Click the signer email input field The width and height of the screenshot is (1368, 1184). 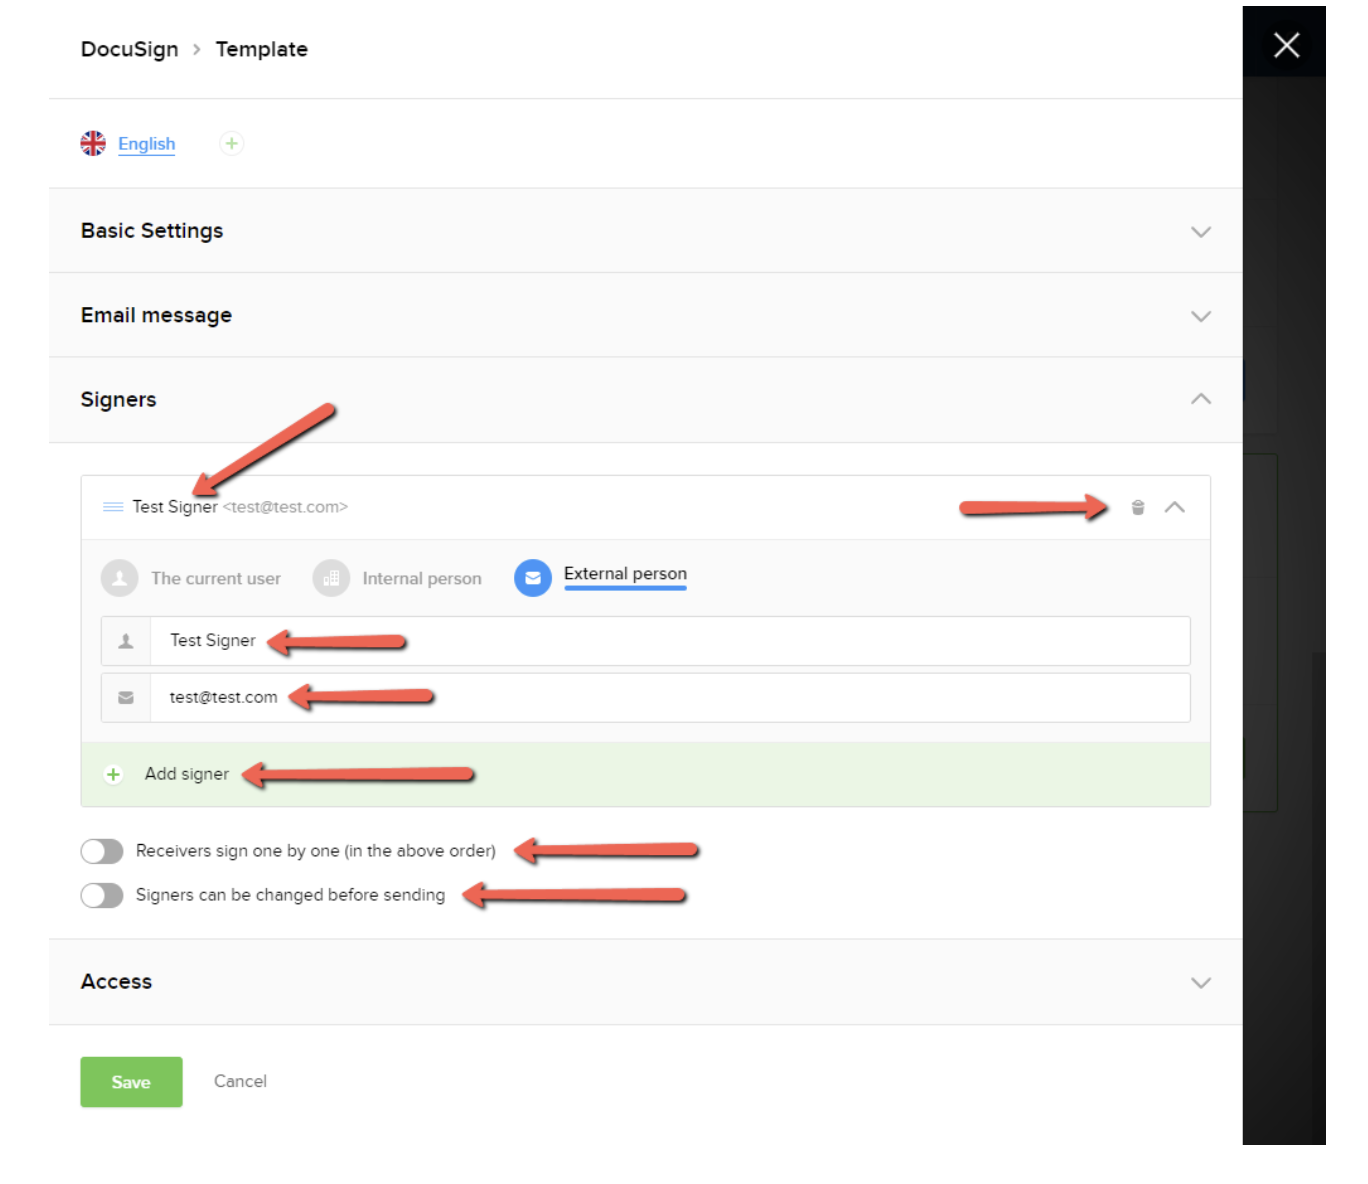(668, 698)
